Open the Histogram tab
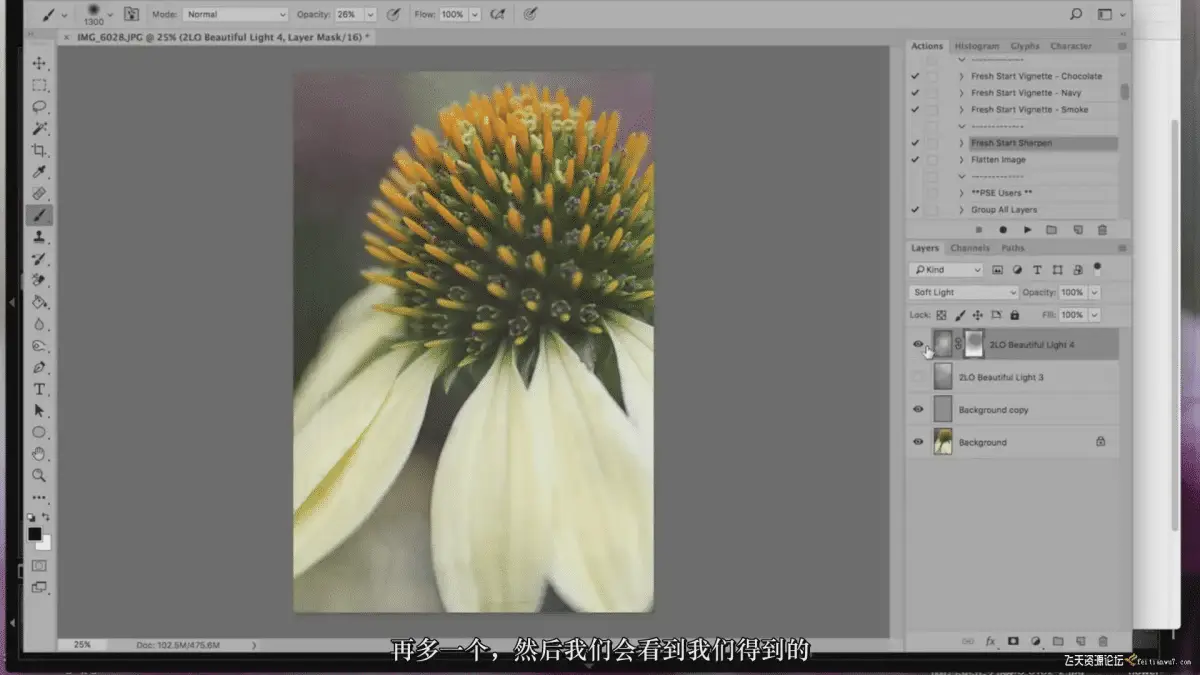Viewport: 1200px width, 675px height. [976, 46]
